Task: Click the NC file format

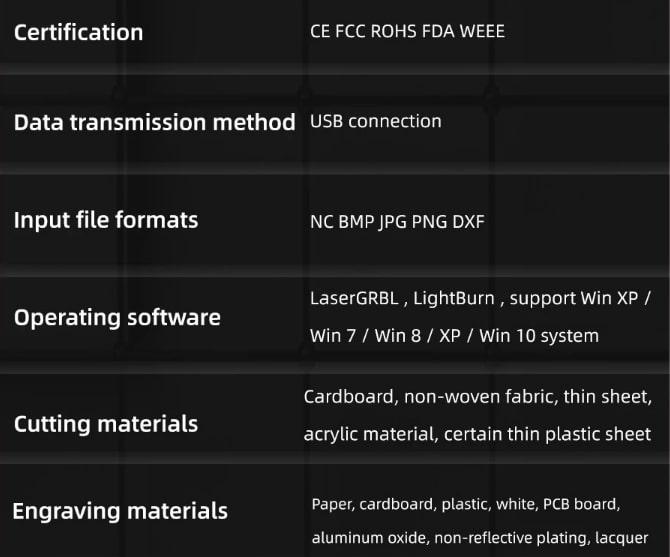Action: [322, 221]
